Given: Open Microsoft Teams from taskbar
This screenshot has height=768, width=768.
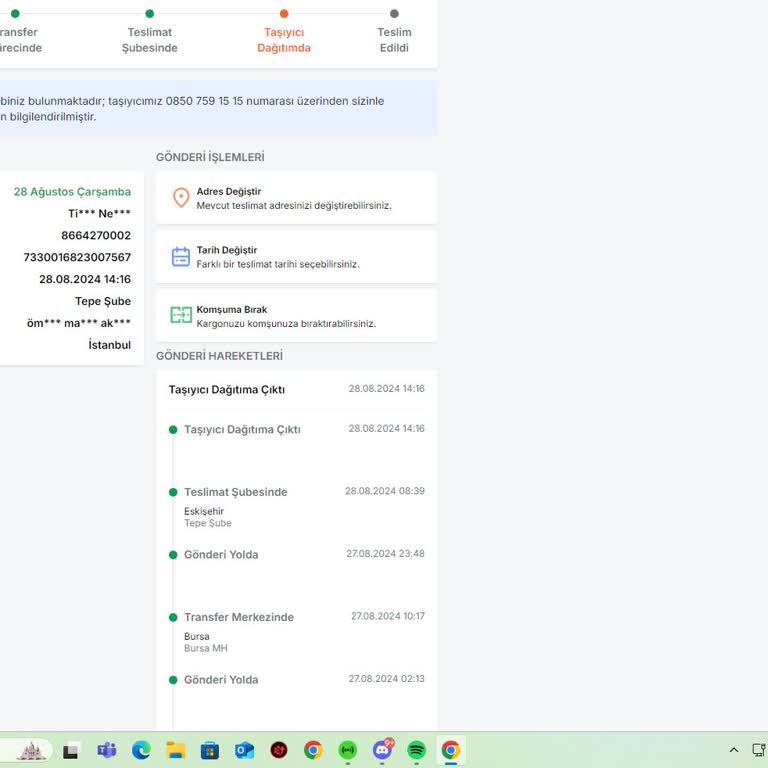Looking at the screenshot, I should 106,750.
